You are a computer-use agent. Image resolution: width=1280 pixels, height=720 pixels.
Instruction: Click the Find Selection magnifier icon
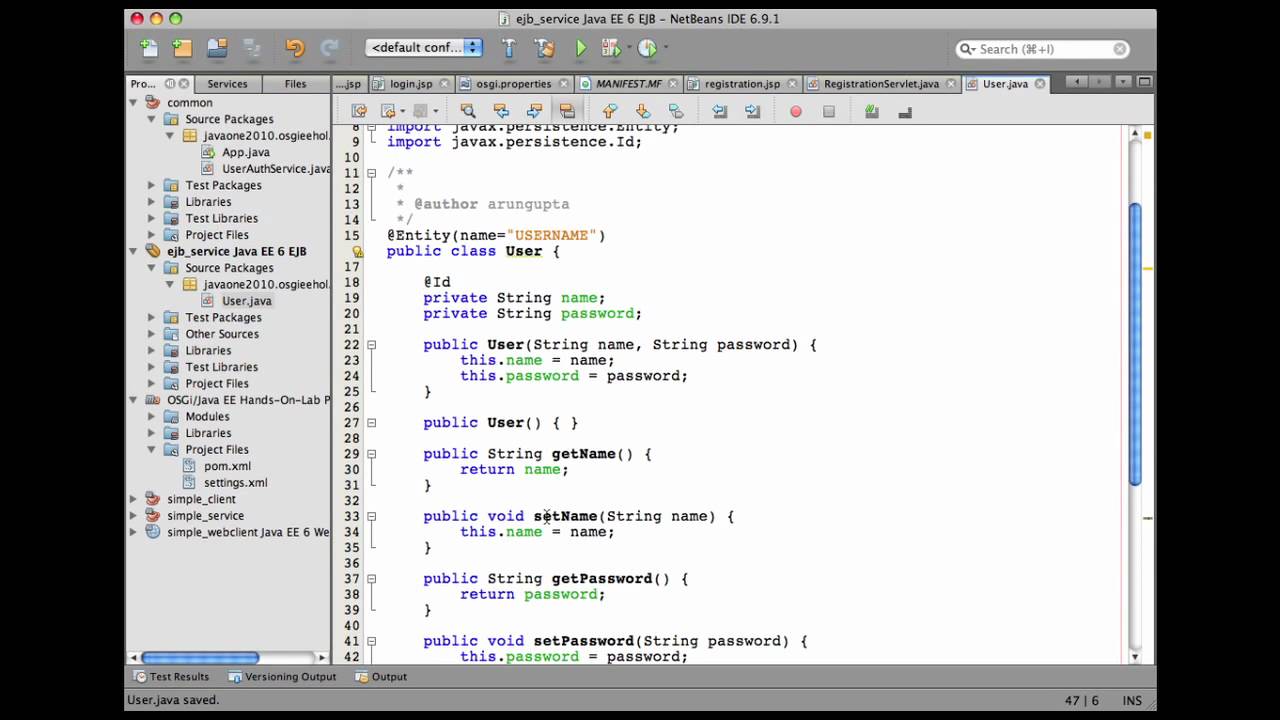point(467,111)
